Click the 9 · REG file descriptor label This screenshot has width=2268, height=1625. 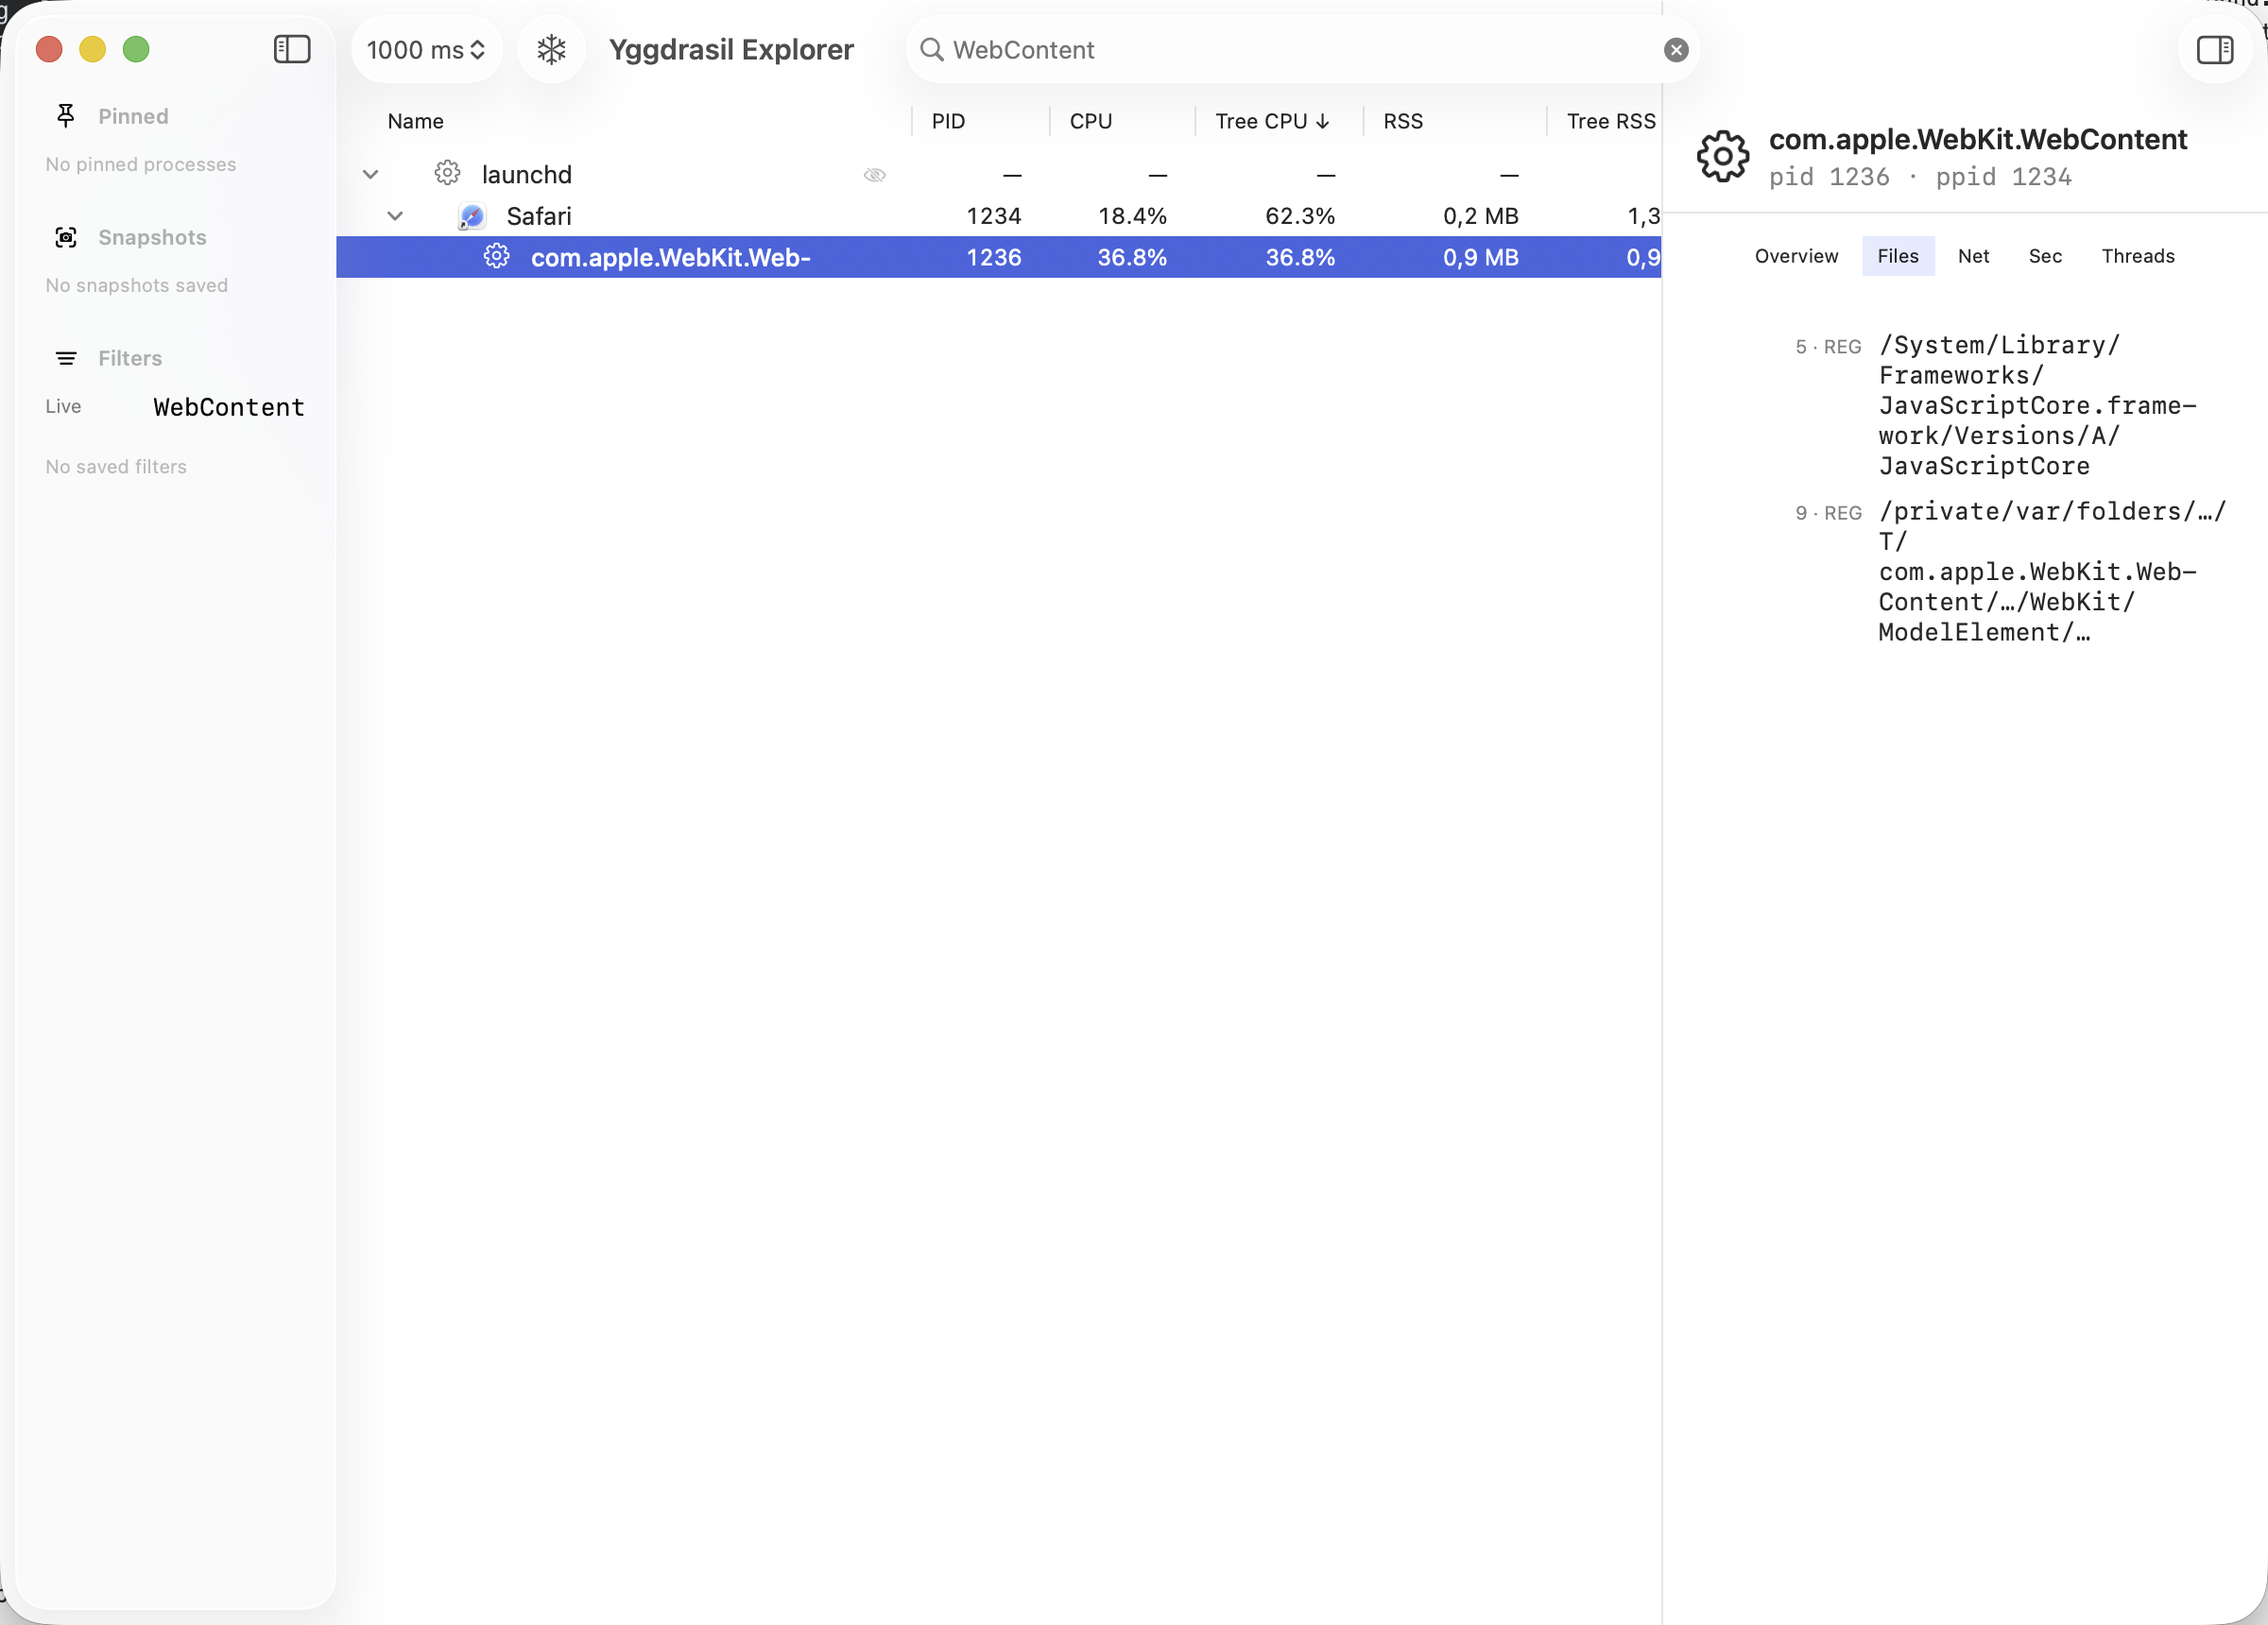pyautogui.click(x=1828, y=513)
